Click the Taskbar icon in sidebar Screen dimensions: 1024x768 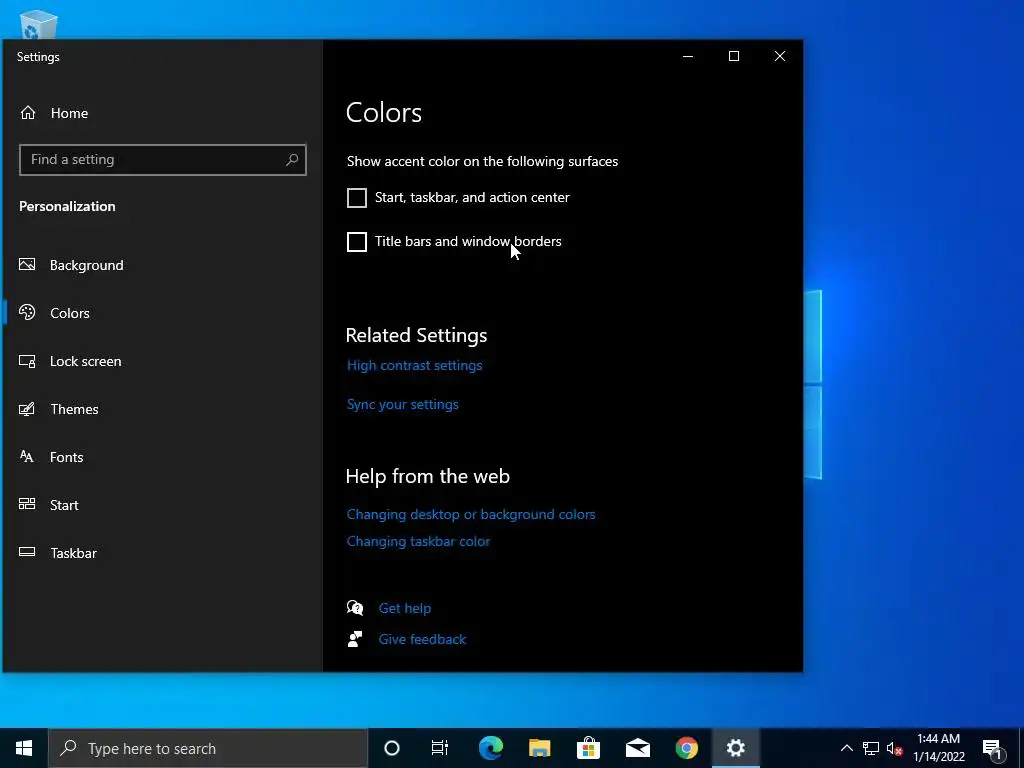click(27, 552)
